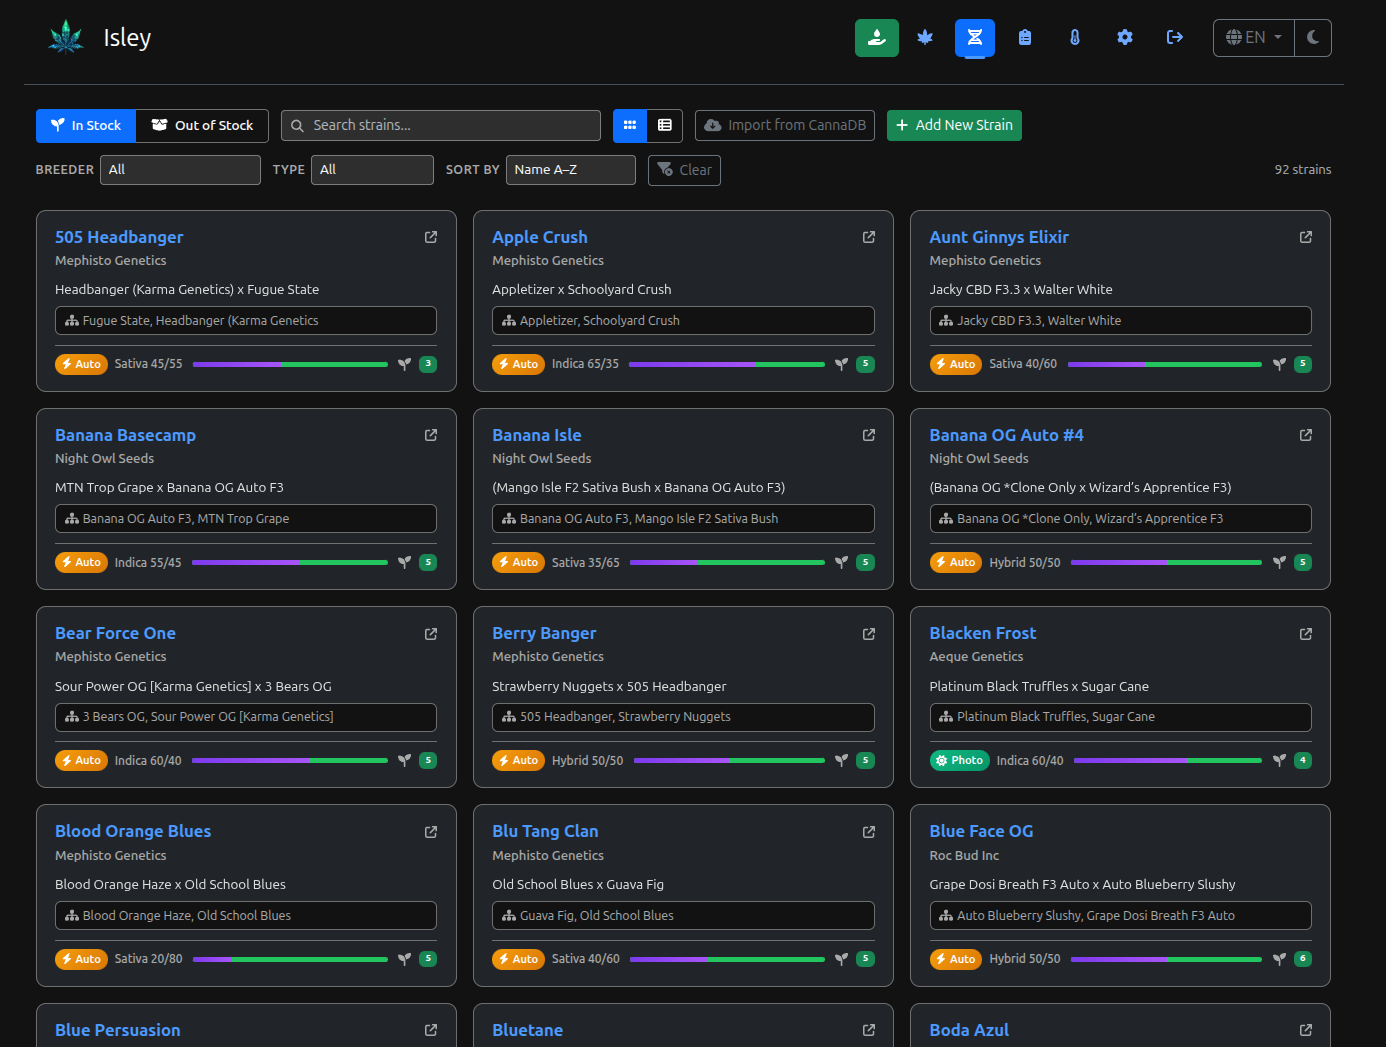The width and height of the screenshot is (1386, 1047).
Task: Switch to Out of Stock tab
Action: pyautogui.click(x=202, y=126)
